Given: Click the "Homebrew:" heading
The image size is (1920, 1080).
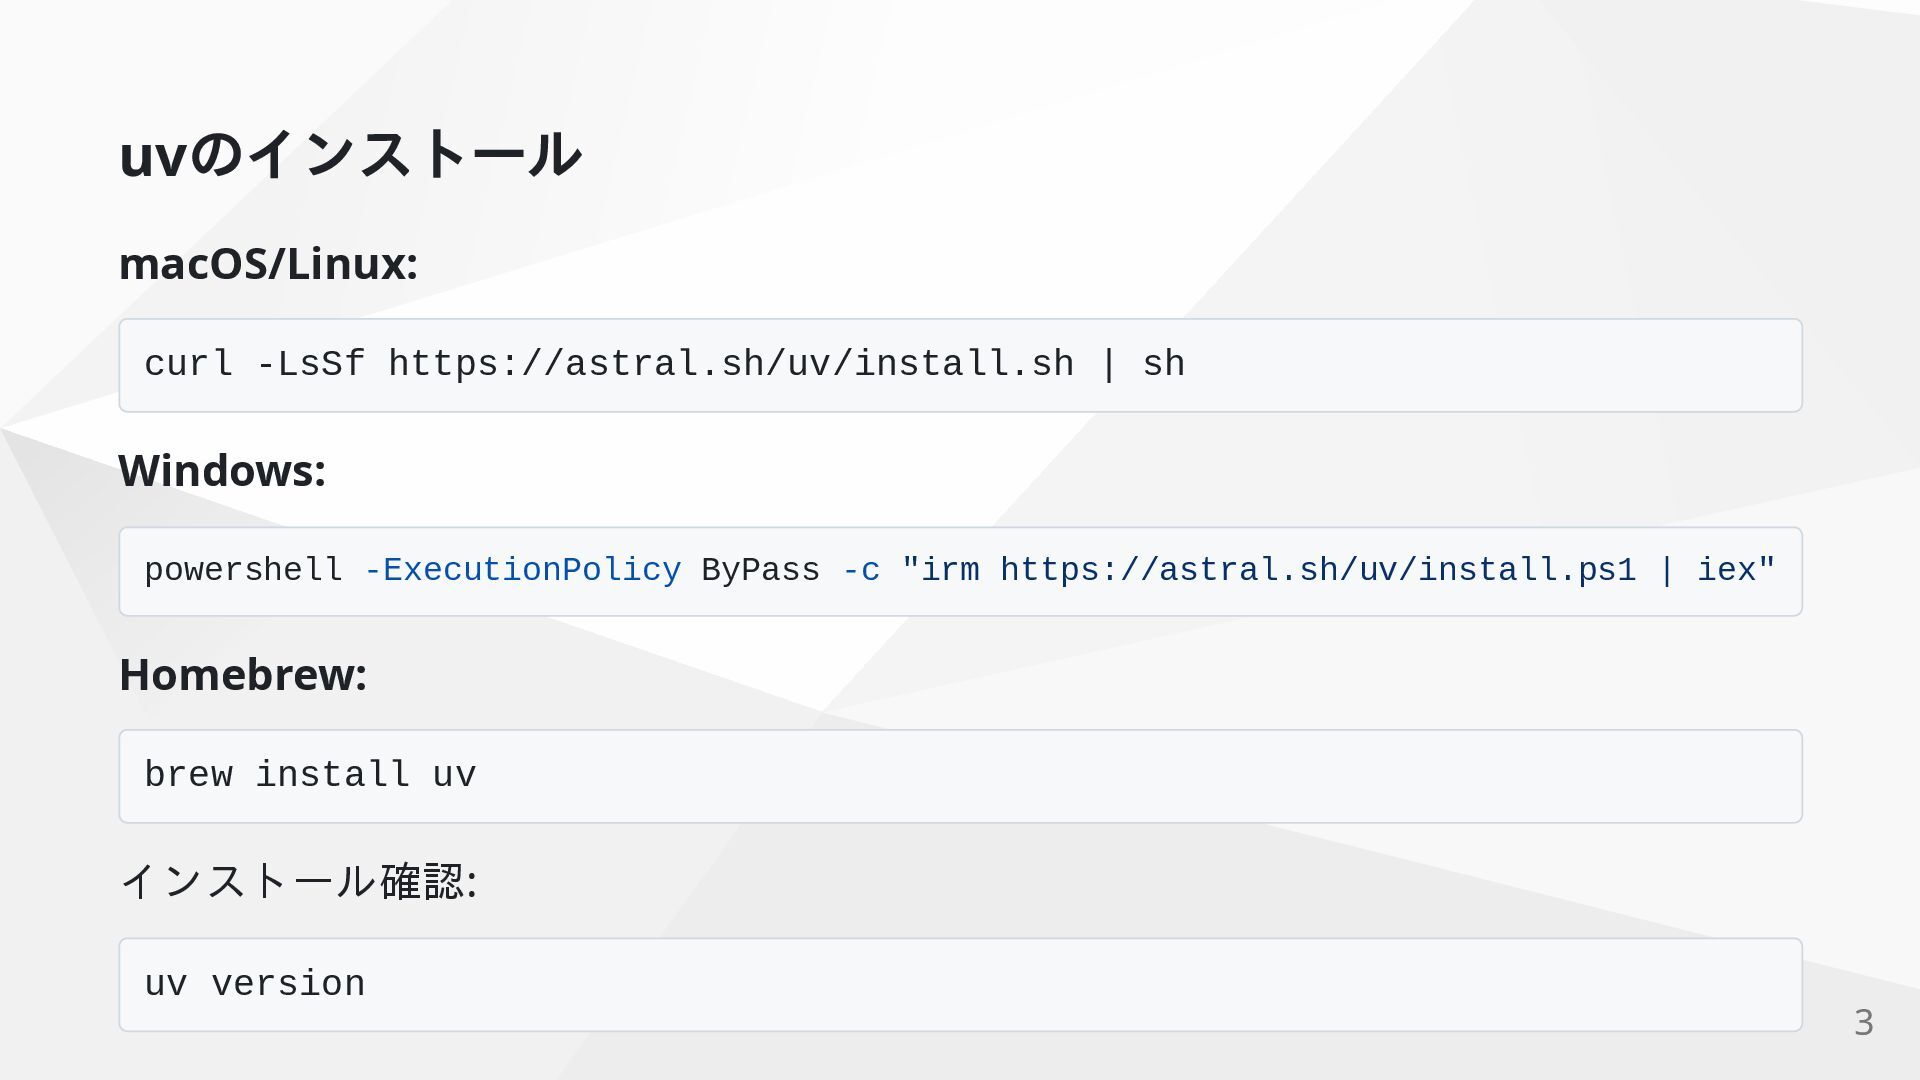Looking at the screenshot, I should [243, 675].
